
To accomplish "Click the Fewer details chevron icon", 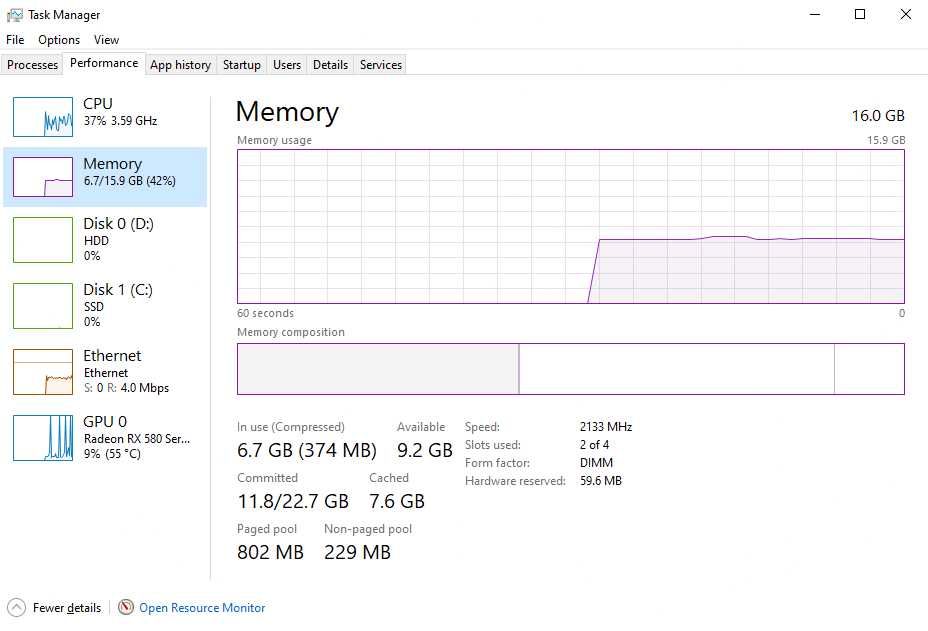I will pos(16,607).
